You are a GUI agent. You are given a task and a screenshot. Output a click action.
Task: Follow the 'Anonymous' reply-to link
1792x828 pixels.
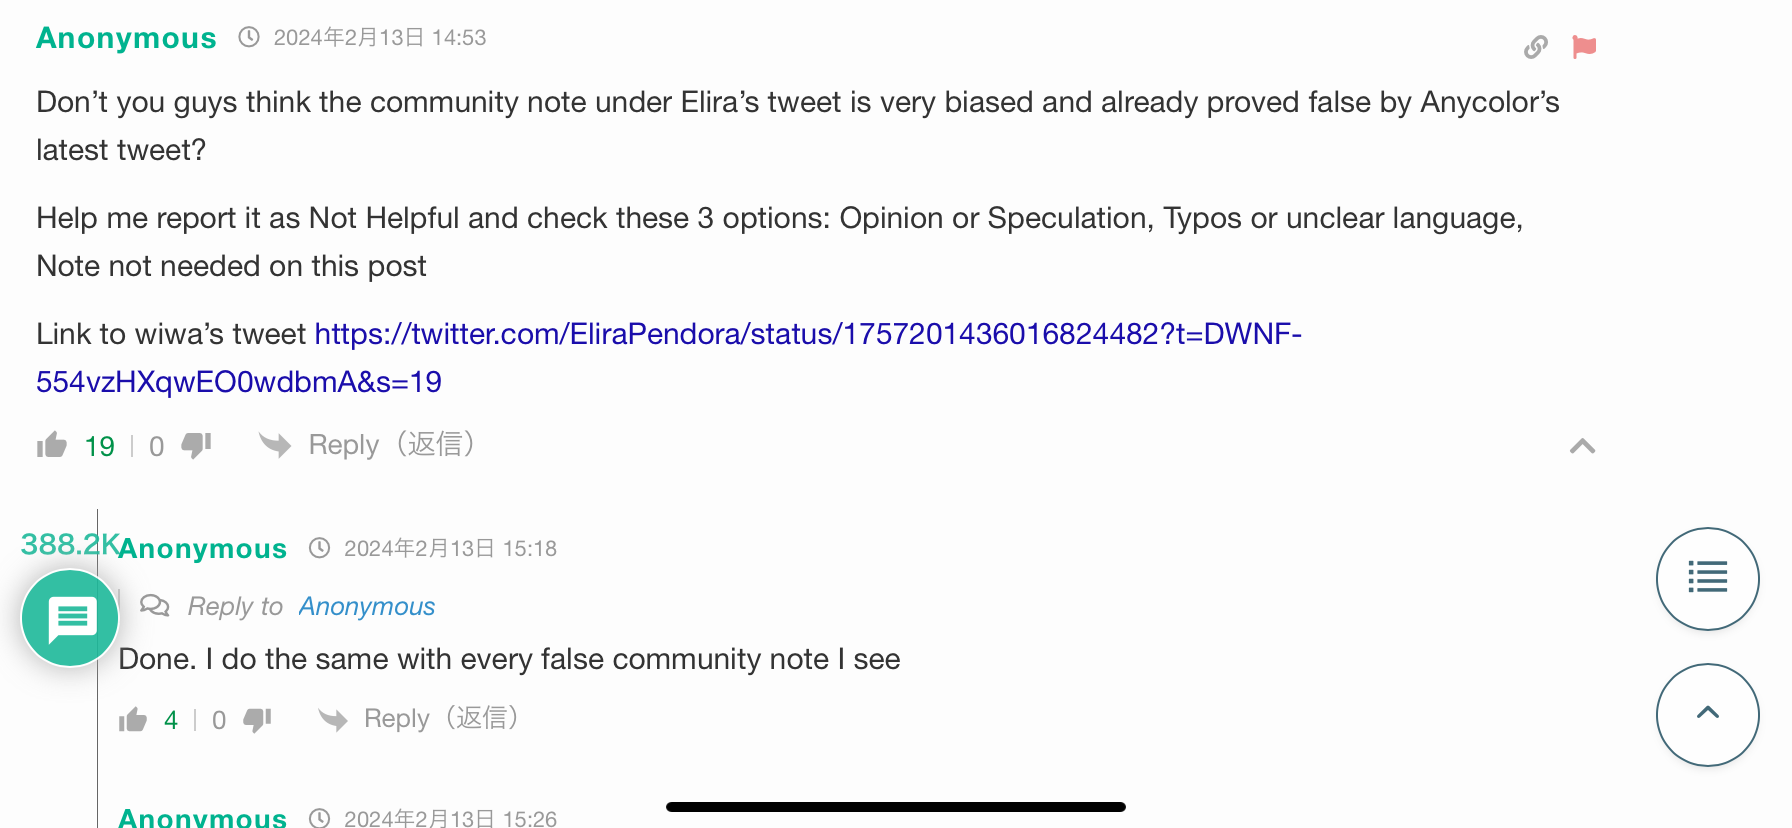[x=367, y=606]
